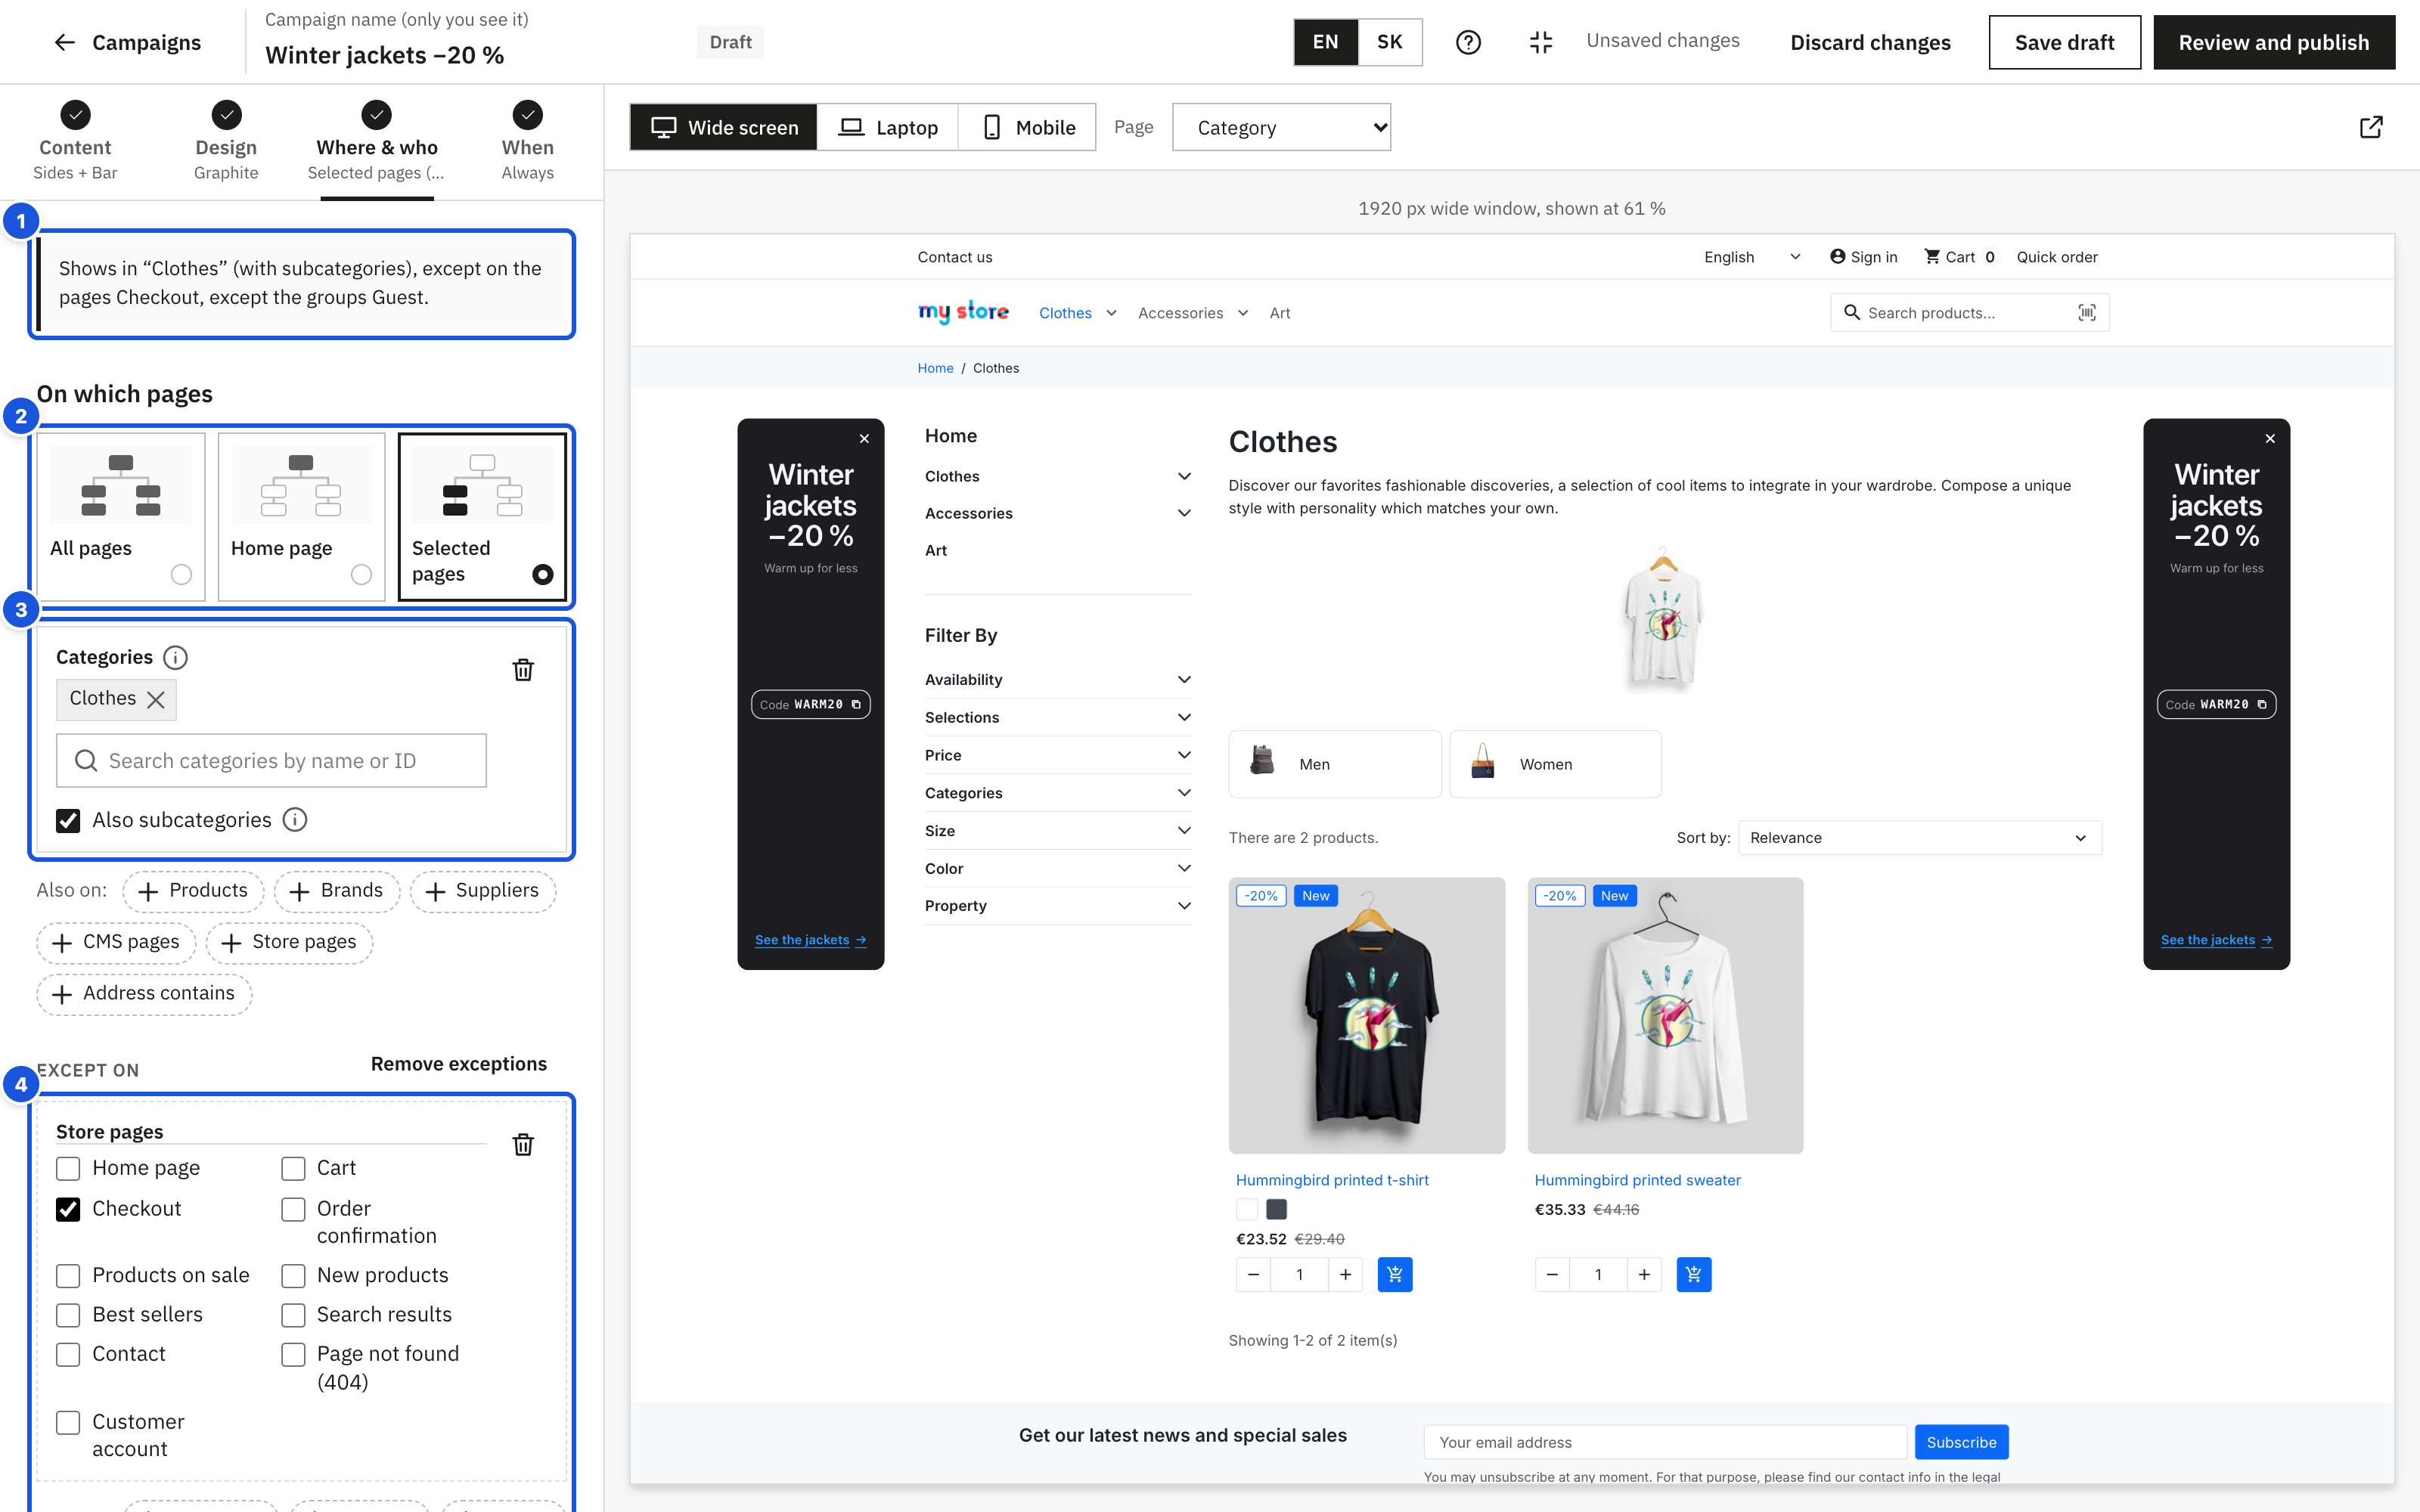Check the Search results exception checkbox
The width and height of the screenshot is (2420, 1512).
(x=293, y=1315)
